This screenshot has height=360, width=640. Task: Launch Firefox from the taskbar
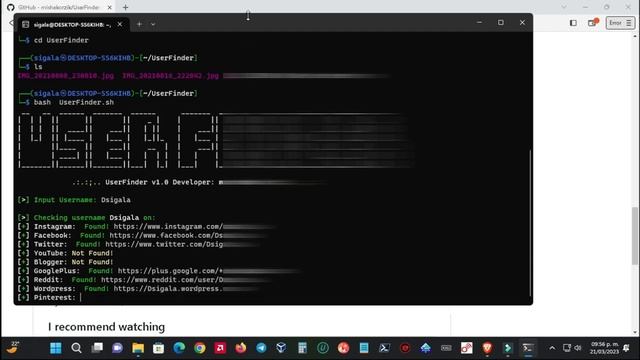(241, 348)
